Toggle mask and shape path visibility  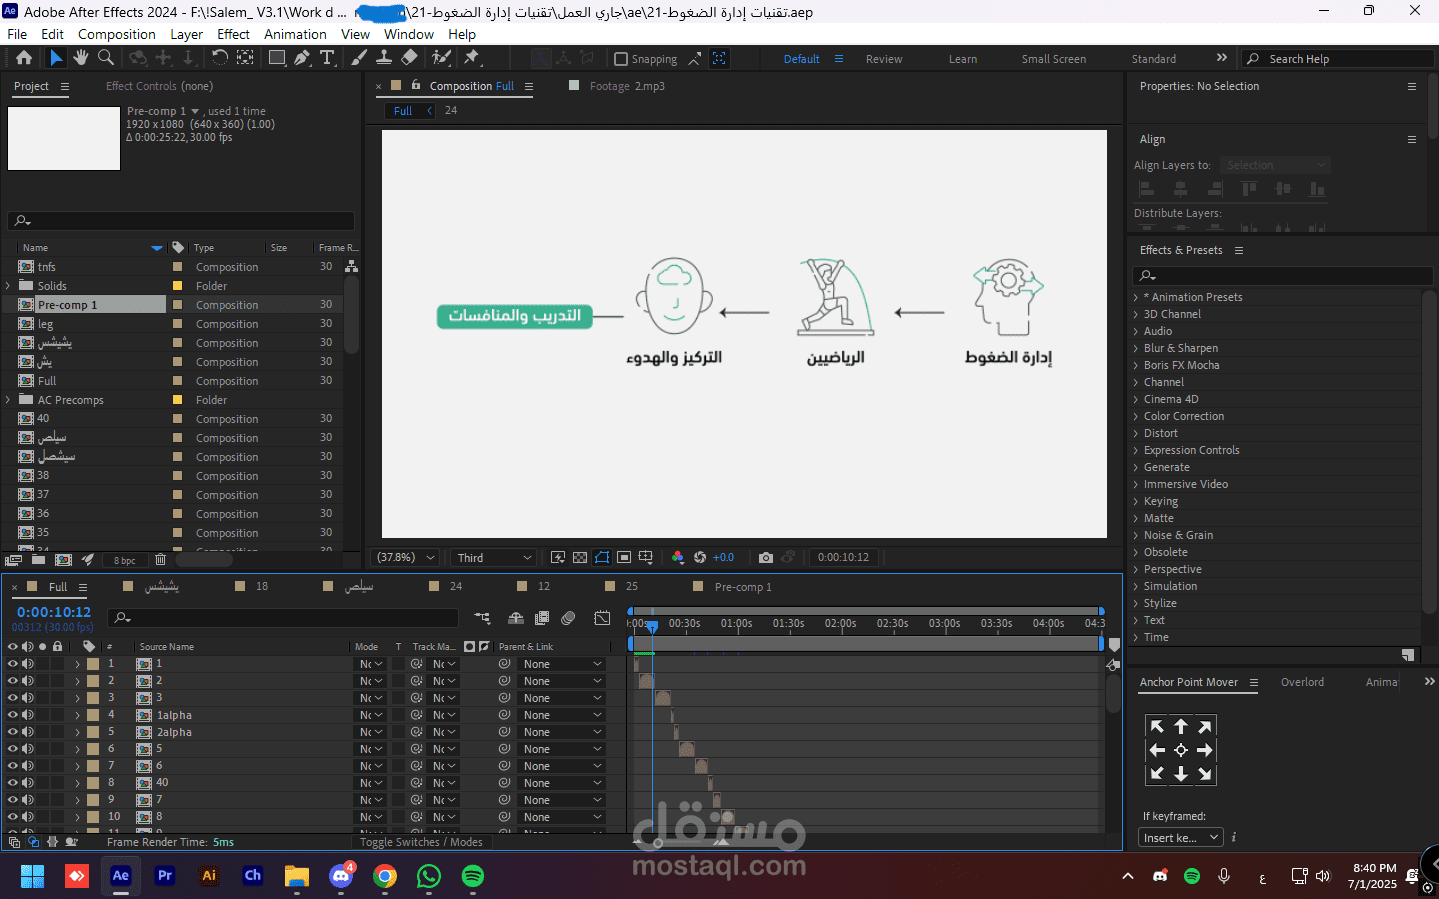click(602, 557)
